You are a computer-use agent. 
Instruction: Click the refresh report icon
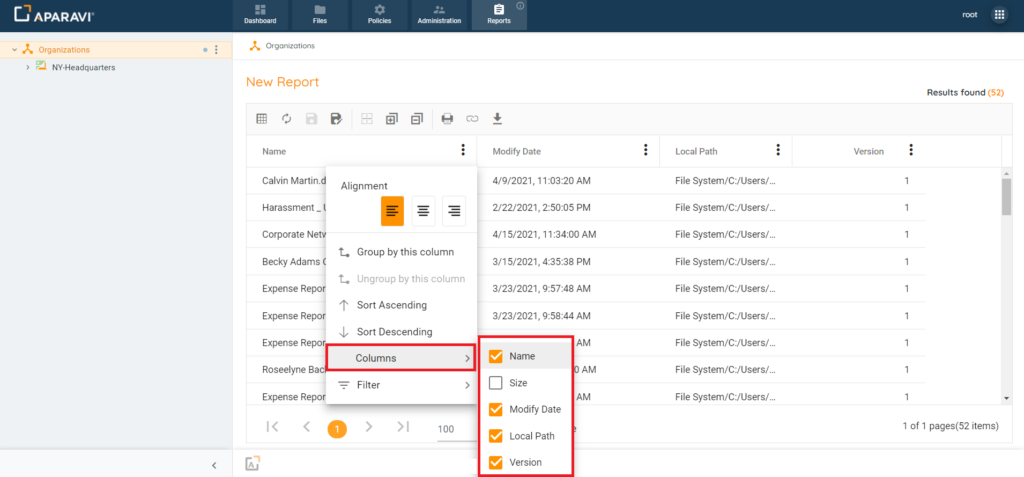[286, 119]
